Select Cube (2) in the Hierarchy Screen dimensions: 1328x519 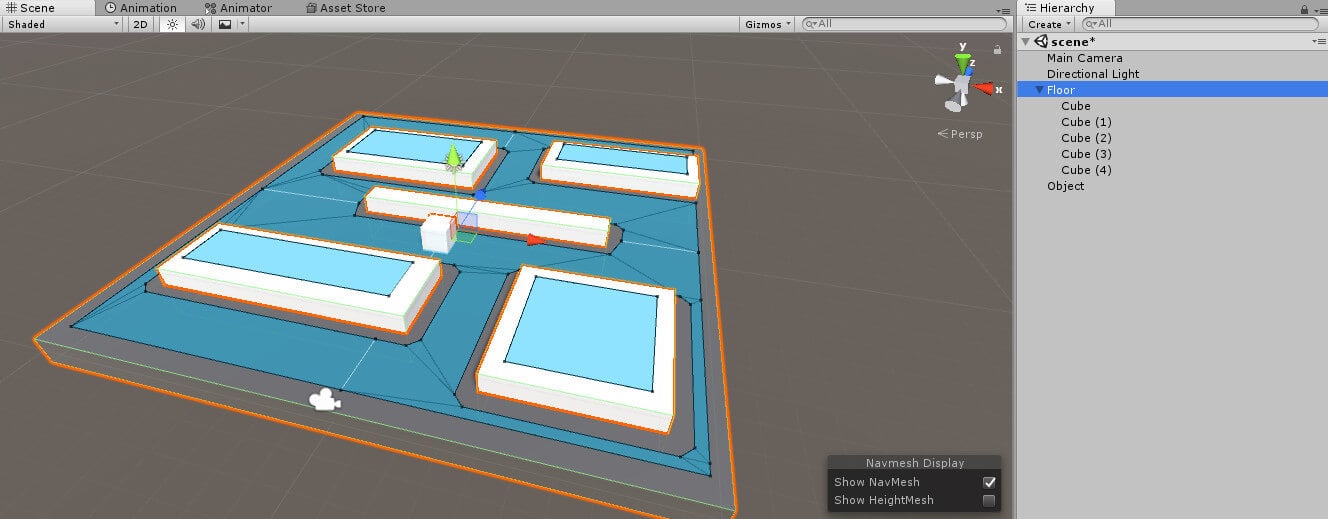tap(1086, 138)
